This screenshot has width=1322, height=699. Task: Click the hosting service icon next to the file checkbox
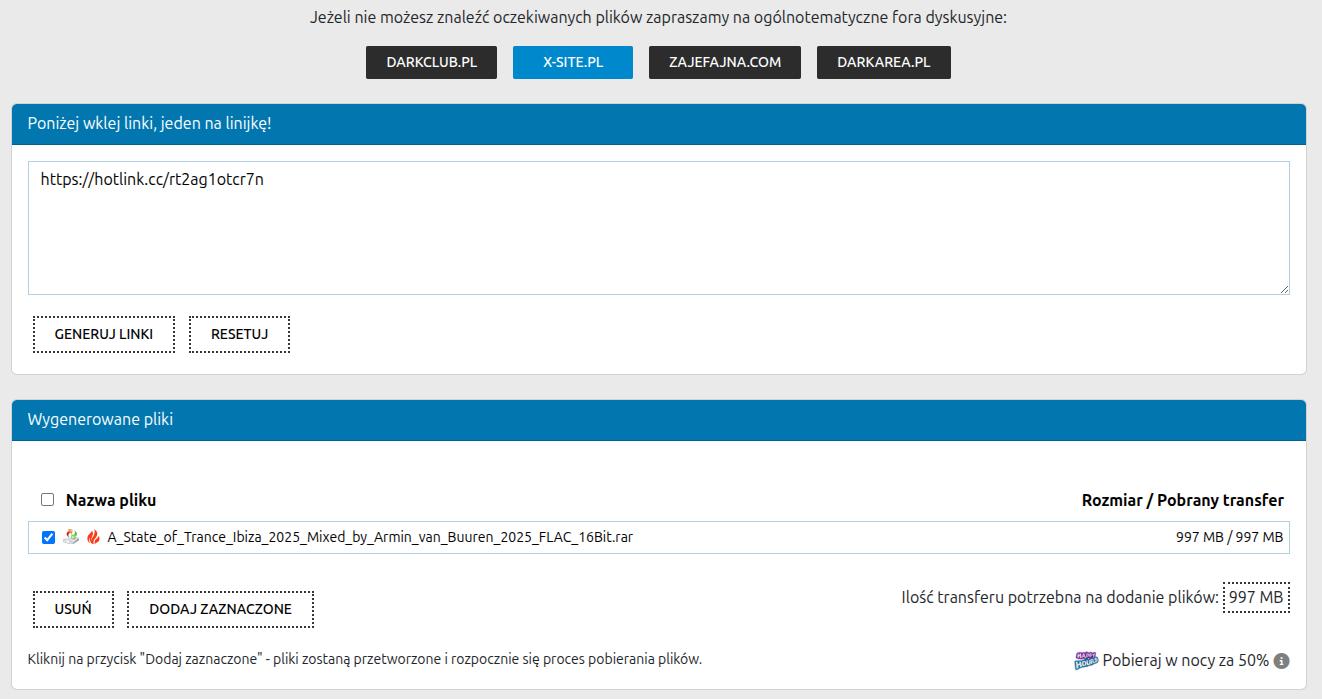pyautogui.click(x=71, y=537)
